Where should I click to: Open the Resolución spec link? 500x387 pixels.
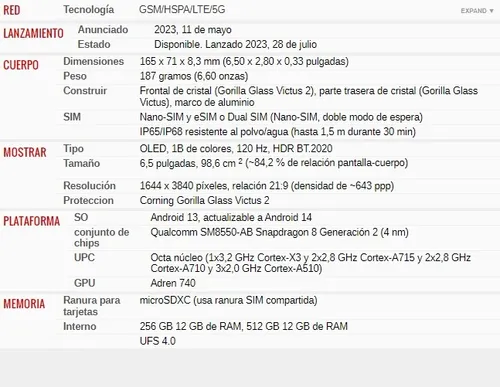(90, 186)
